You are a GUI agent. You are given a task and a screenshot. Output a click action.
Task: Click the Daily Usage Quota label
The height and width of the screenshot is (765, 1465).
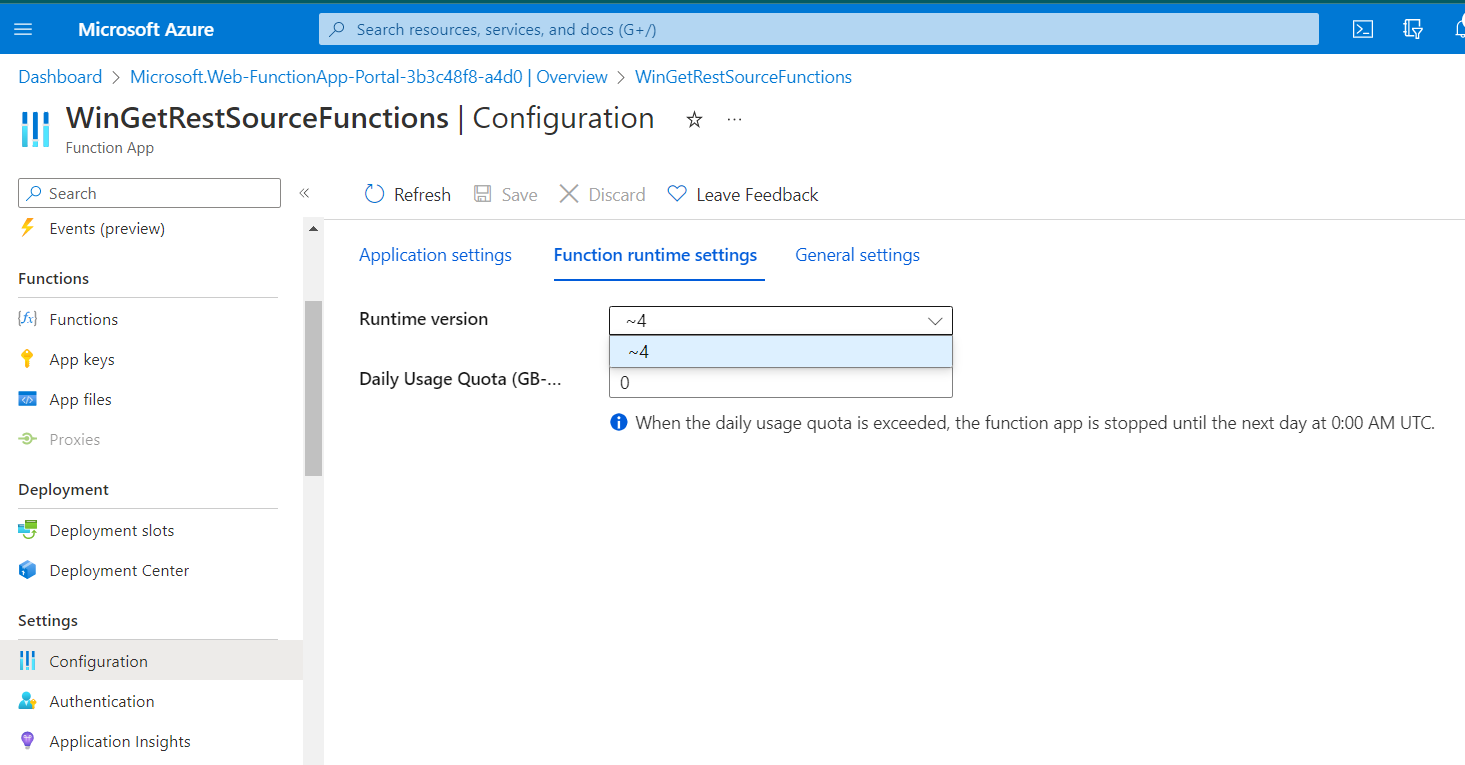coord(461,379)
